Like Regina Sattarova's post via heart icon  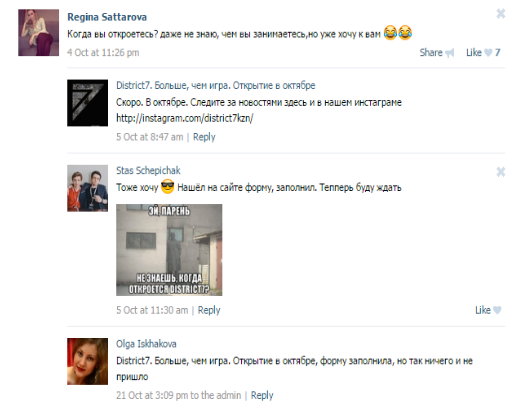488,52
